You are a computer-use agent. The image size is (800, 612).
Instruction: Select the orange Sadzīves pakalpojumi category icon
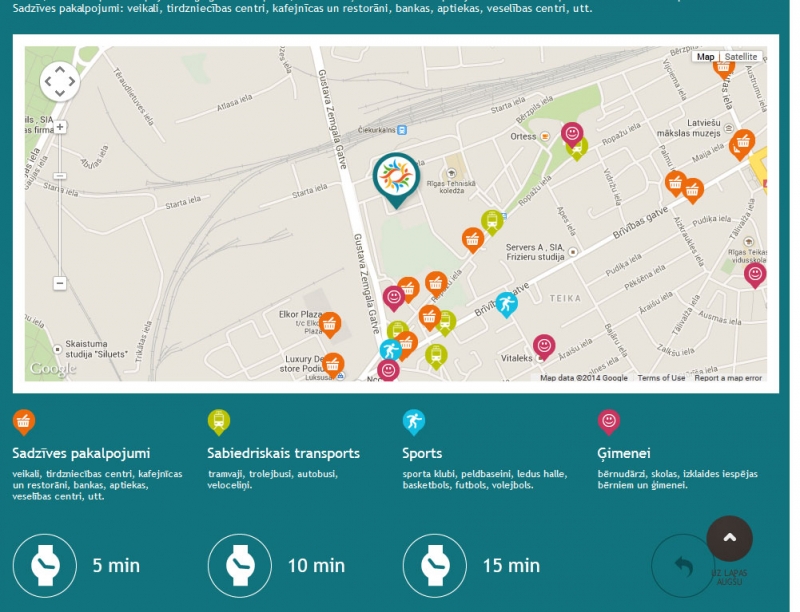(24, 421)
